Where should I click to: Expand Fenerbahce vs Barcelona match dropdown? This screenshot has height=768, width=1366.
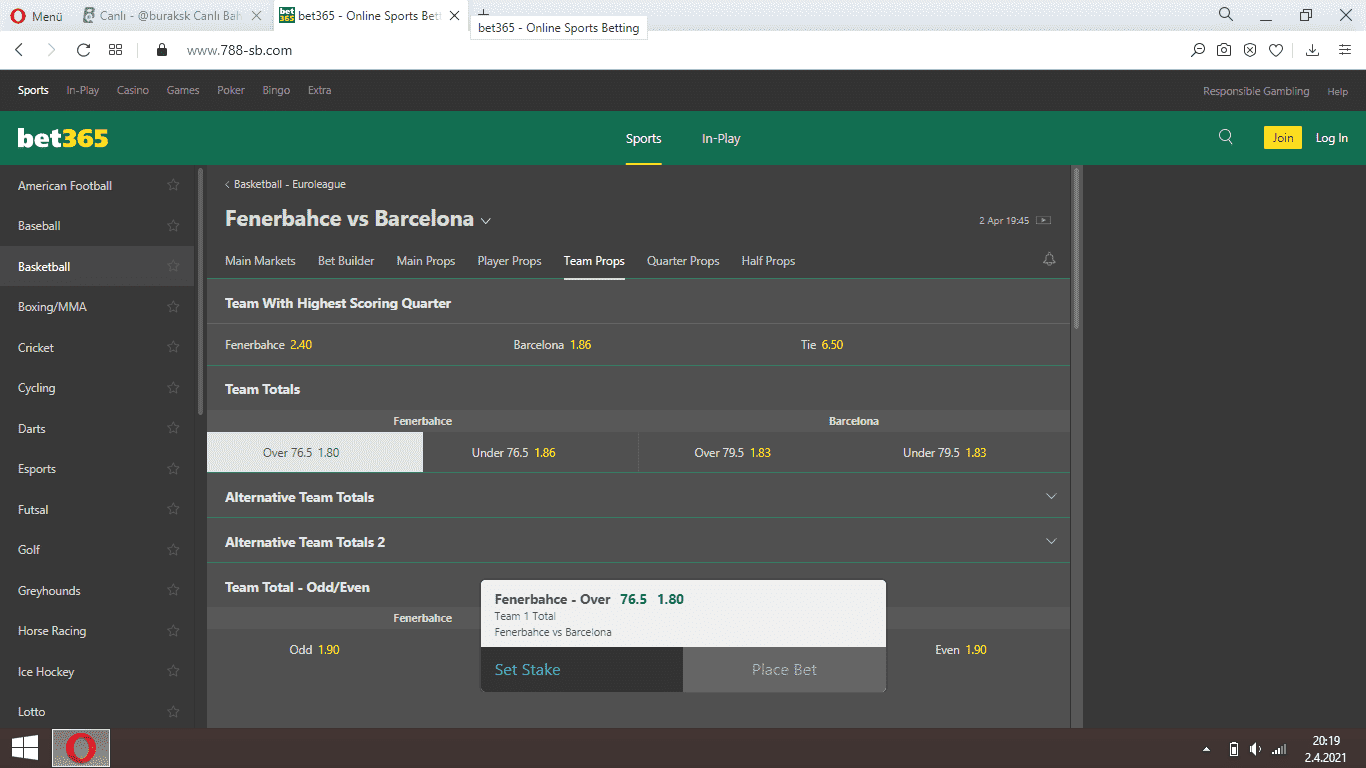(486, 220)
